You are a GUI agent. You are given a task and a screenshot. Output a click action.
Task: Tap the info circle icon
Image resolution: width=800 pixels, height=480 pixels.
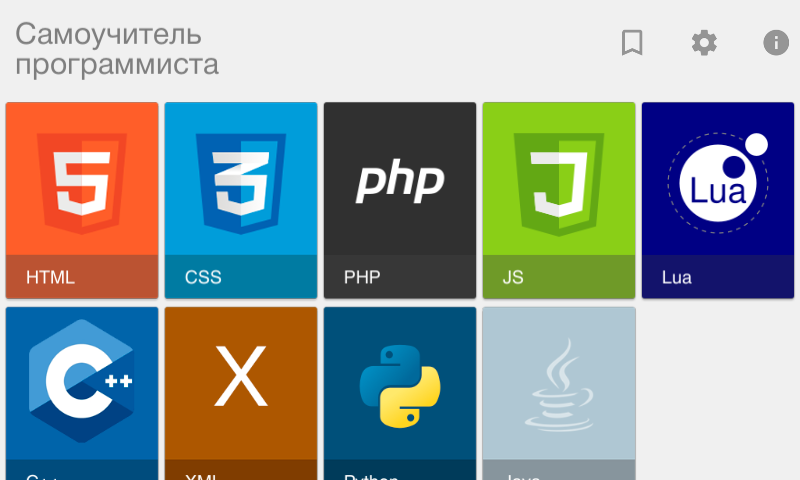tap(776, 42)
